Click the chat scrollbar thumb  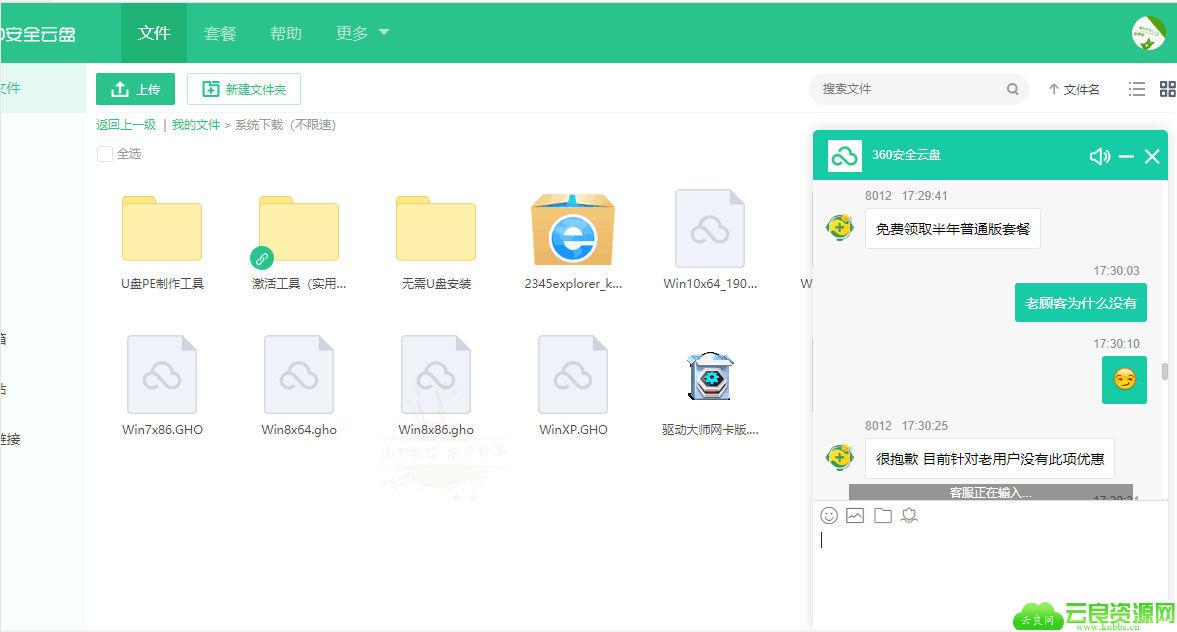pyautogui.click(x=1164, y=372)
